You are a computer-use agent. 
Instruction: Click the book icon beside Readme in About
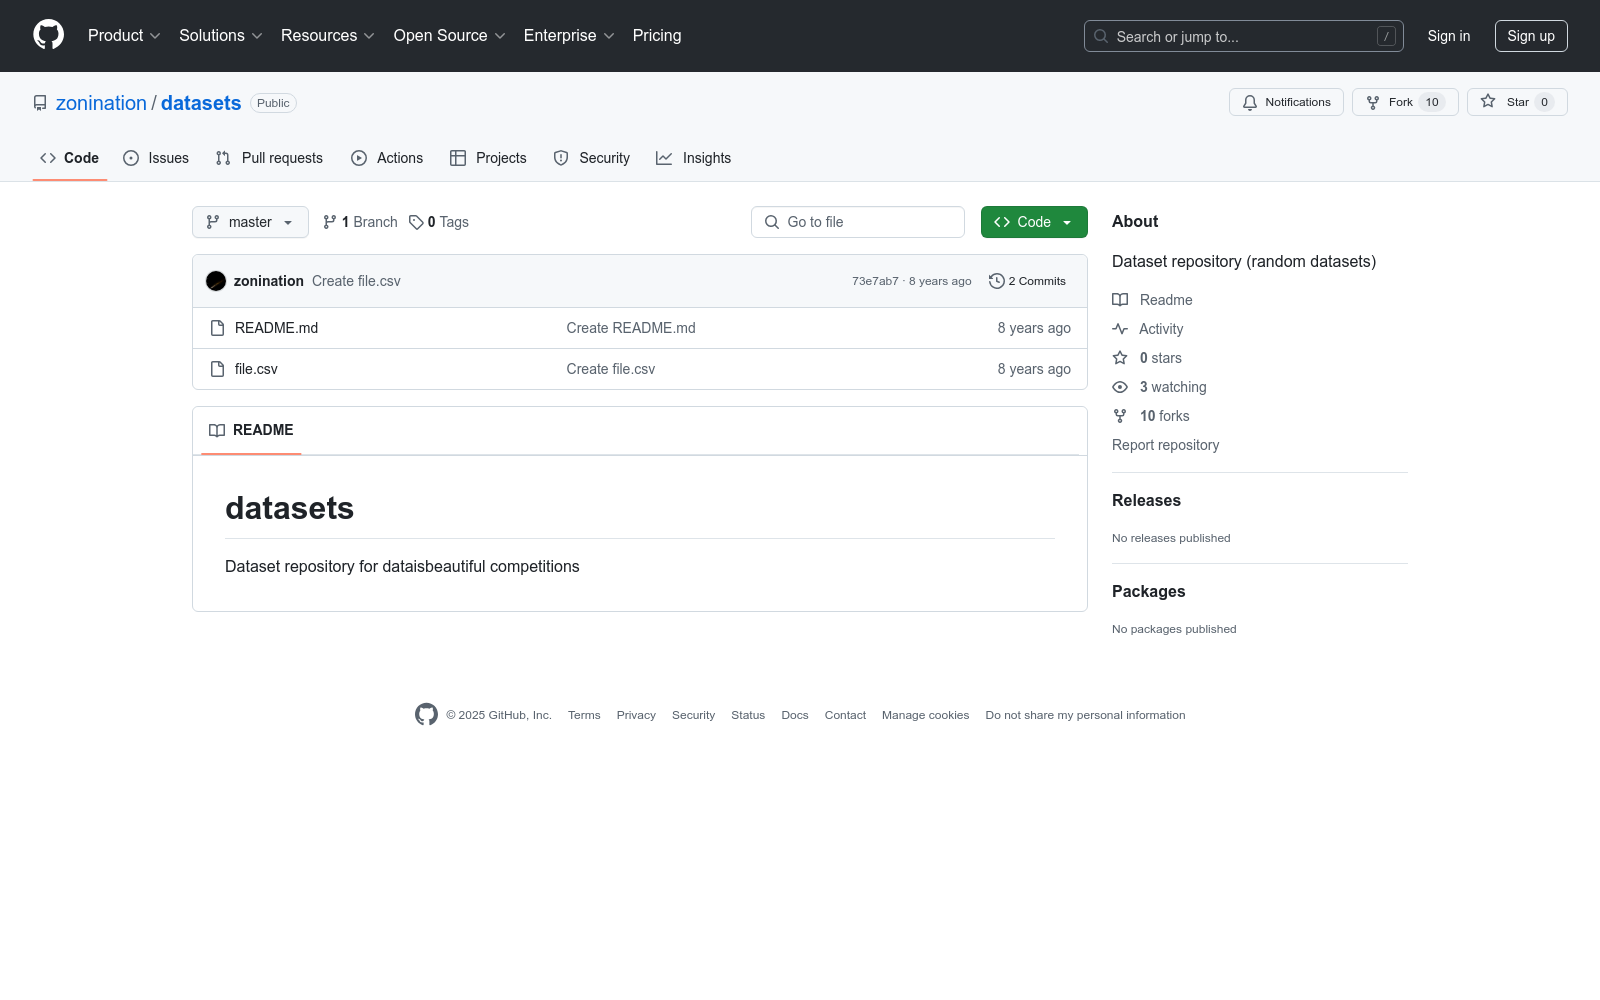coord(1120,300)
